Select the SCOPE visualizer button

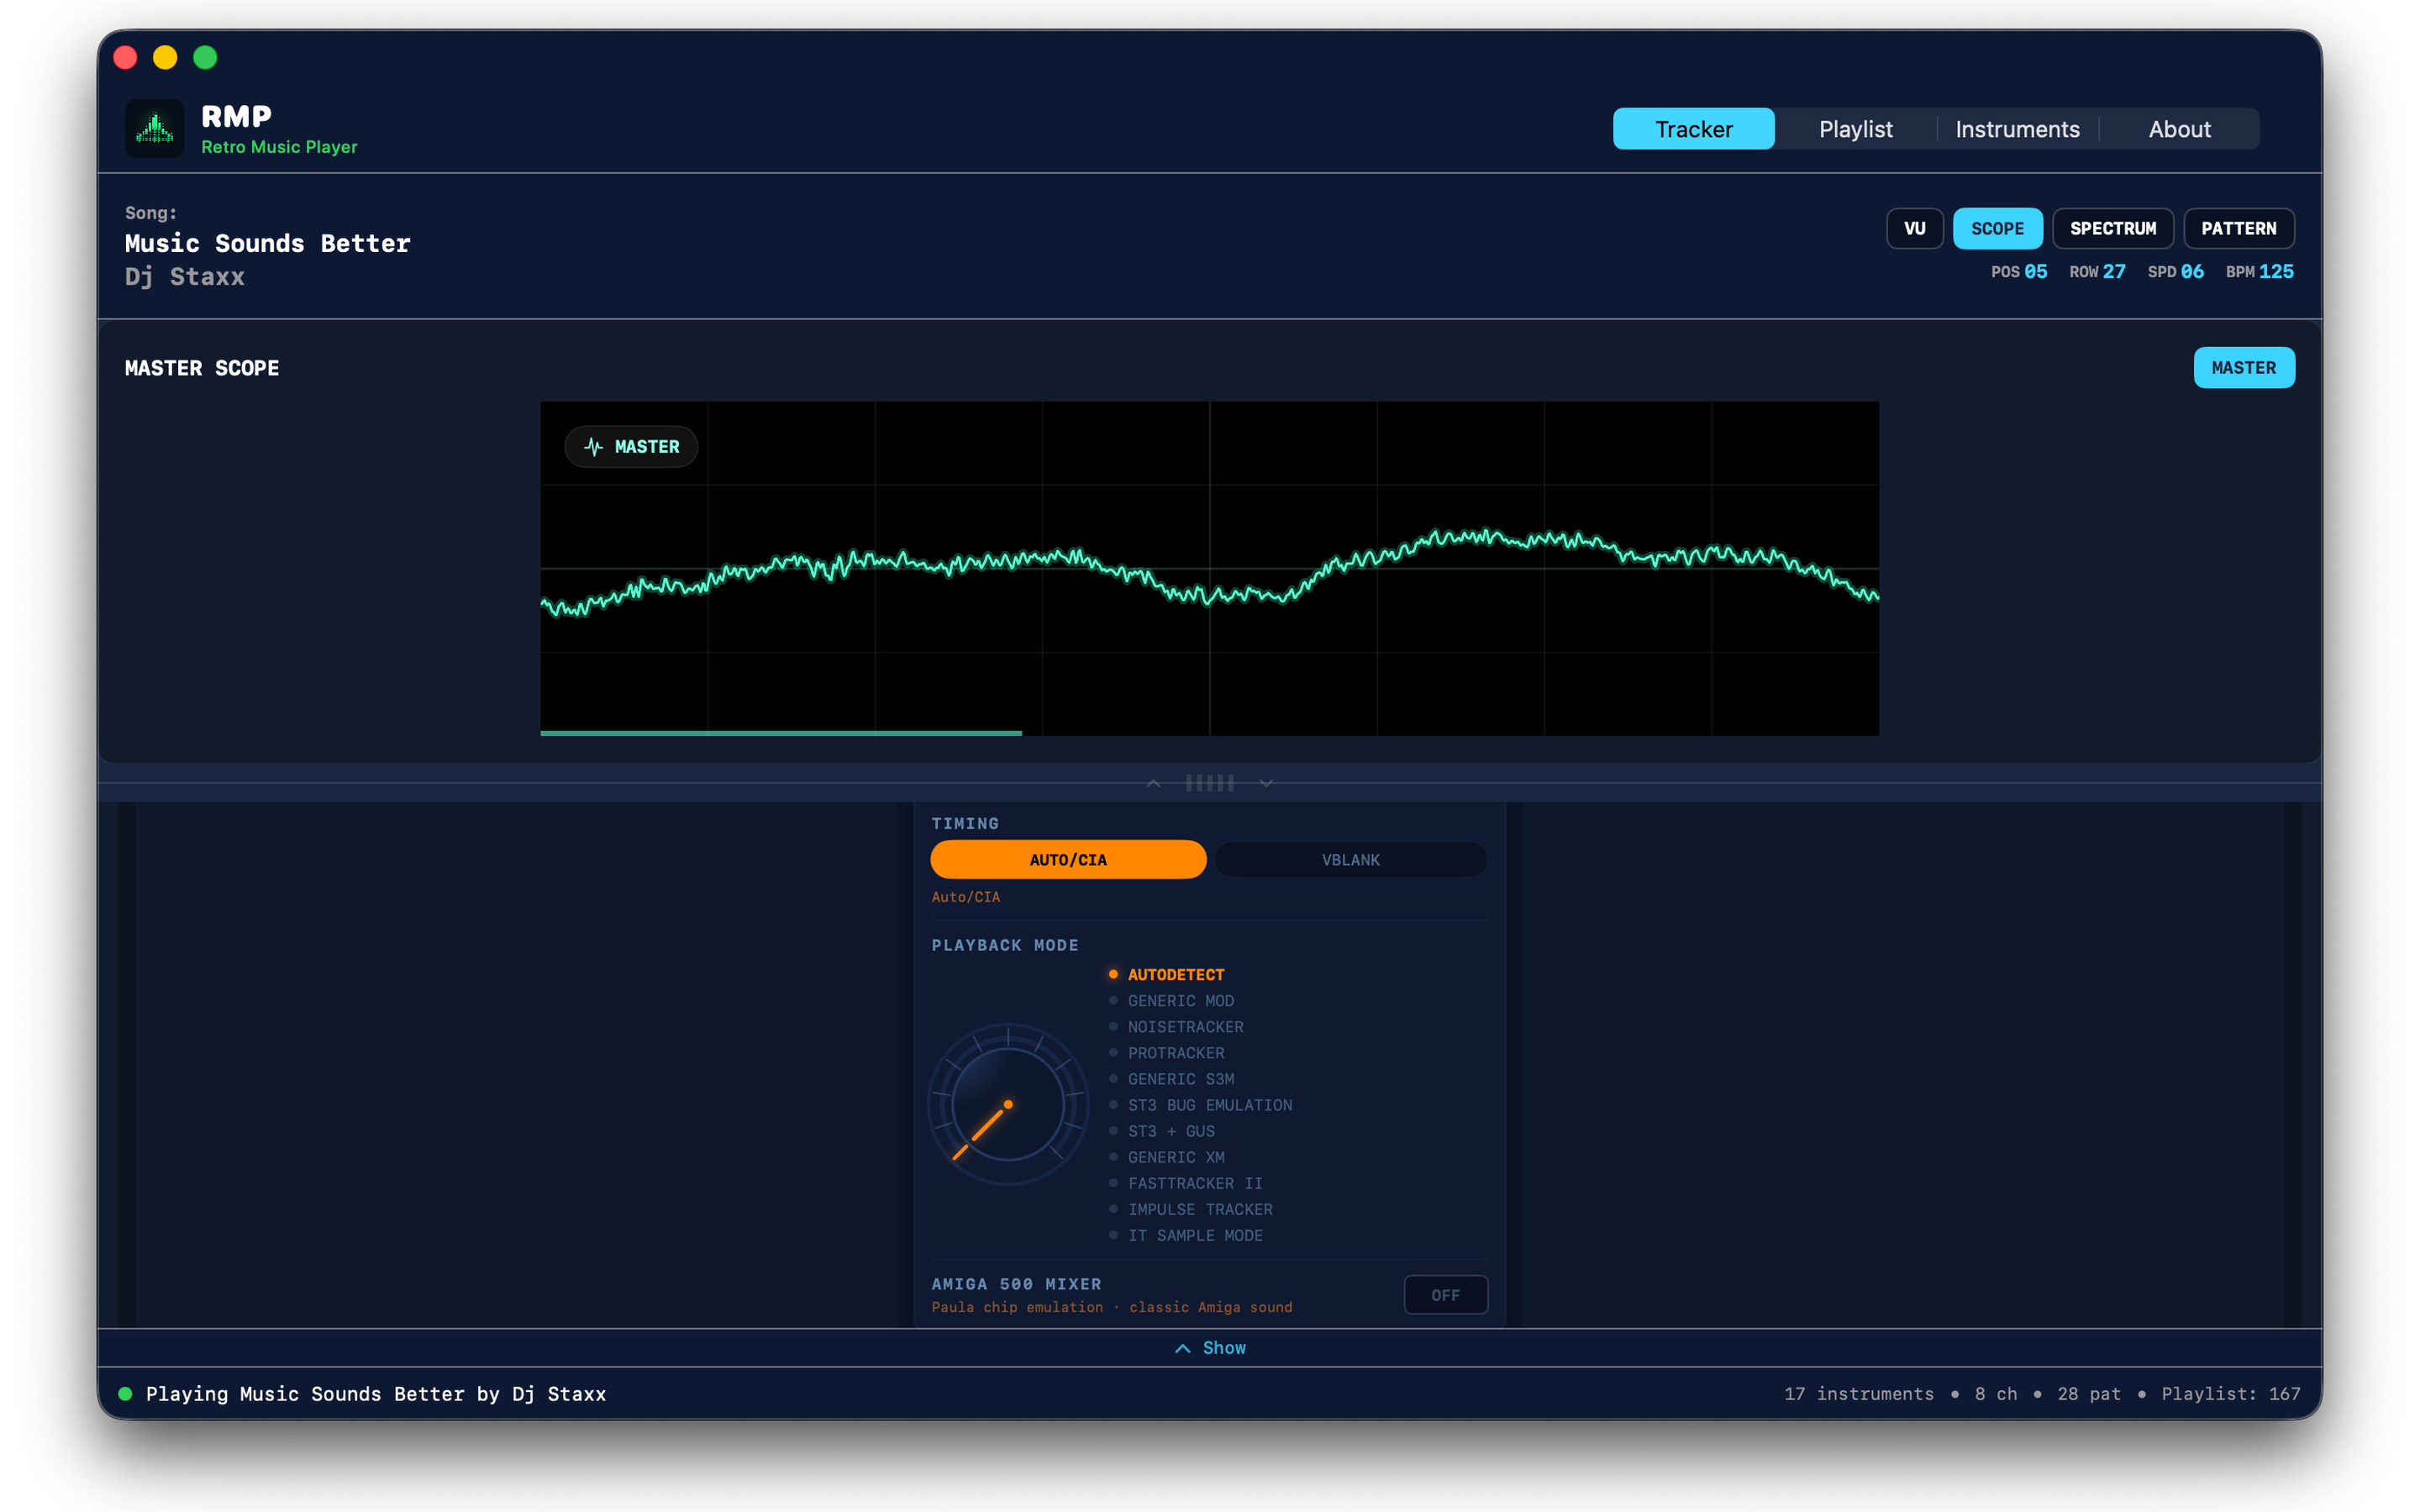tap(1997, 228)
